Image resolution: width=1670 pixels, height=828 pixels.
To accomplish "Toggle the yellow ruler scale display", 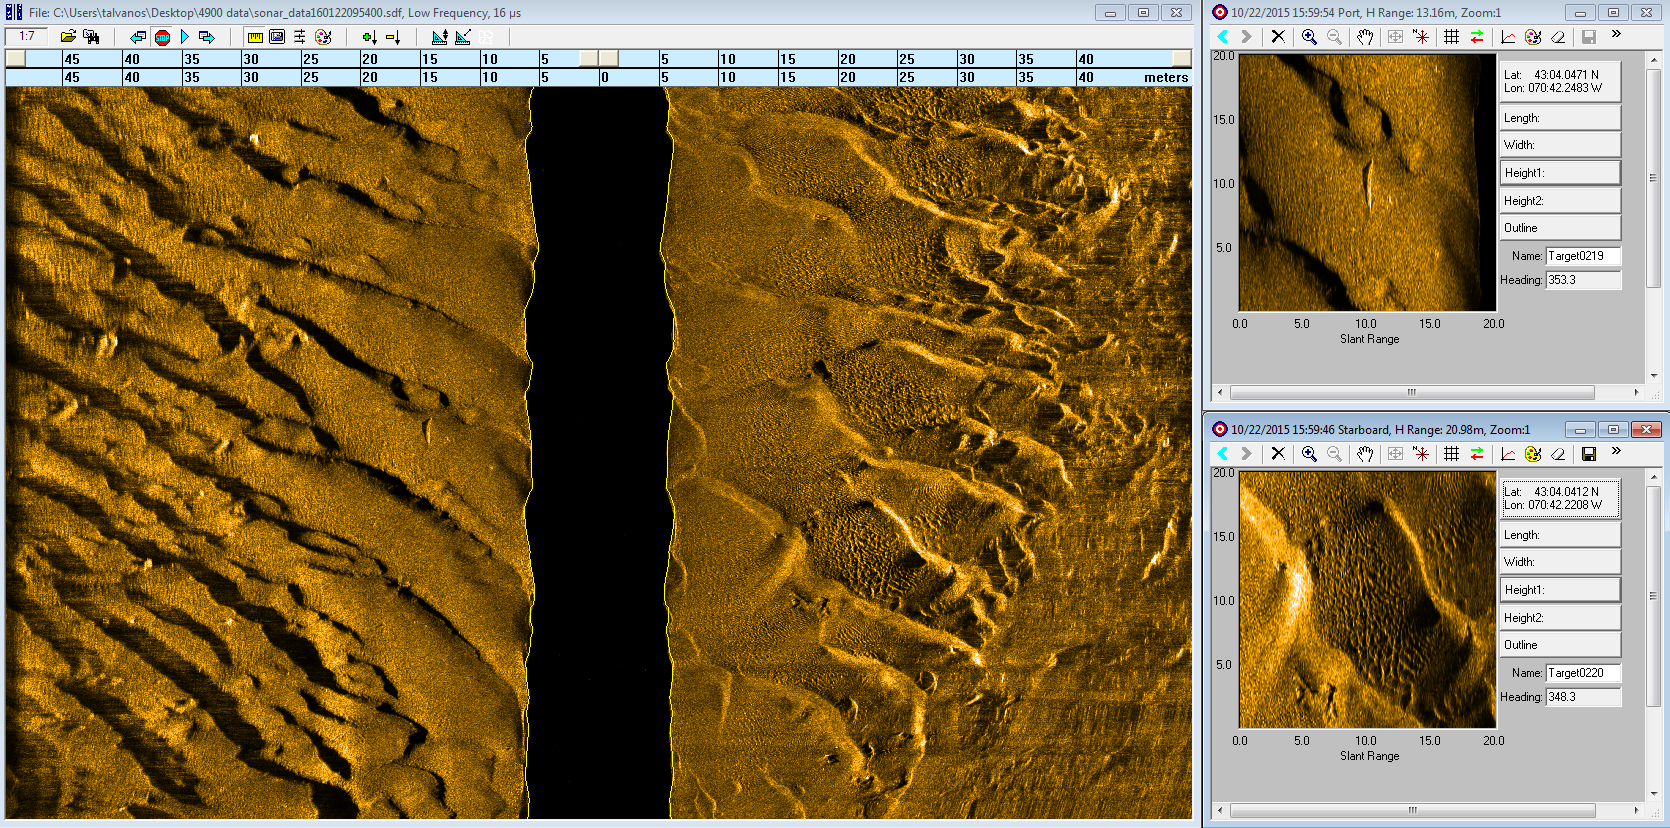I will click(255, 37).
